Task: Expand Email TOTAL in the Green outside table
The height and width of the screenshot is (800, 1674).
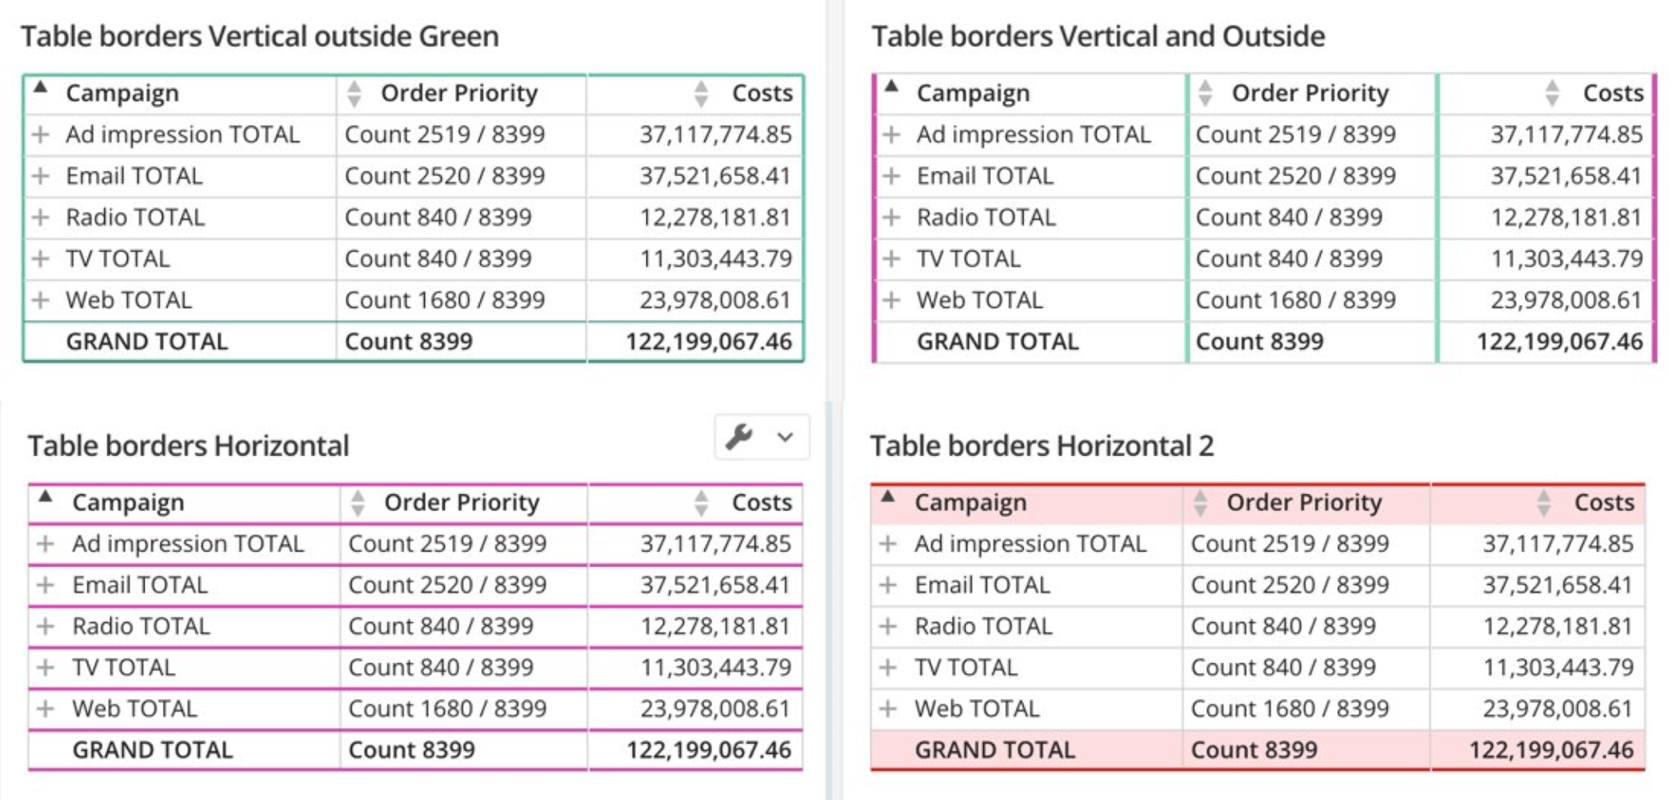Action: pyautogui.click(x=40, y=176)
